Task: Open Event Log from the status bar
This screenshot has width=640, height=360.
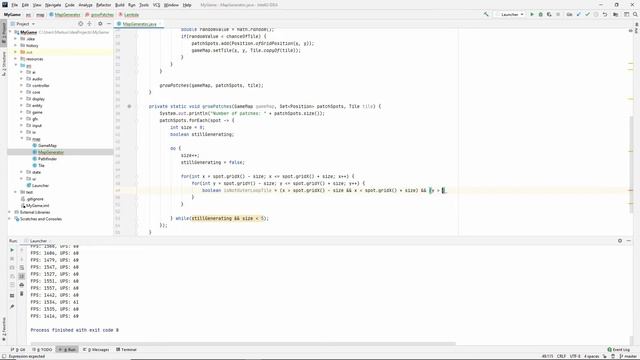Action: pos(618,350)
